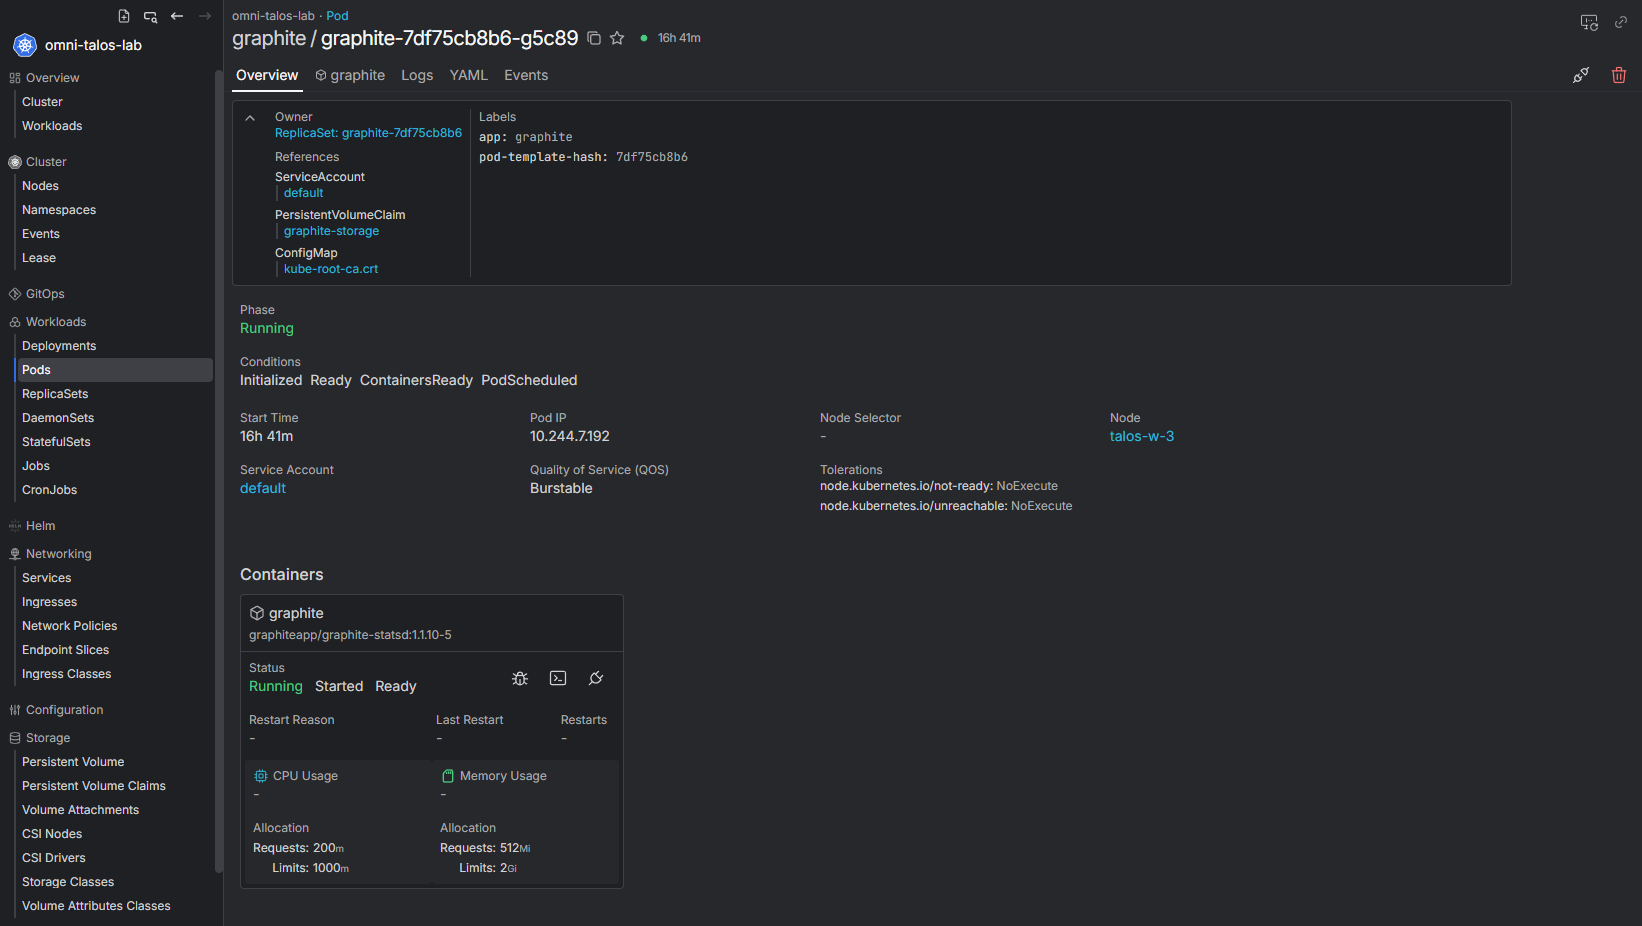The width and height of the screenshot is (1642, 926).
Task: Collapse the Owner and Labels panel chevron
Action: coord(250,118)
